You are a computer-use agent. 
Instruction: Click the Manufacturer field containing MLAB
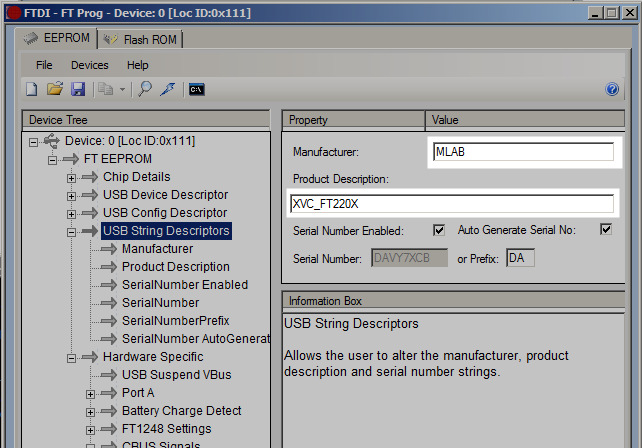click(523, 152)
